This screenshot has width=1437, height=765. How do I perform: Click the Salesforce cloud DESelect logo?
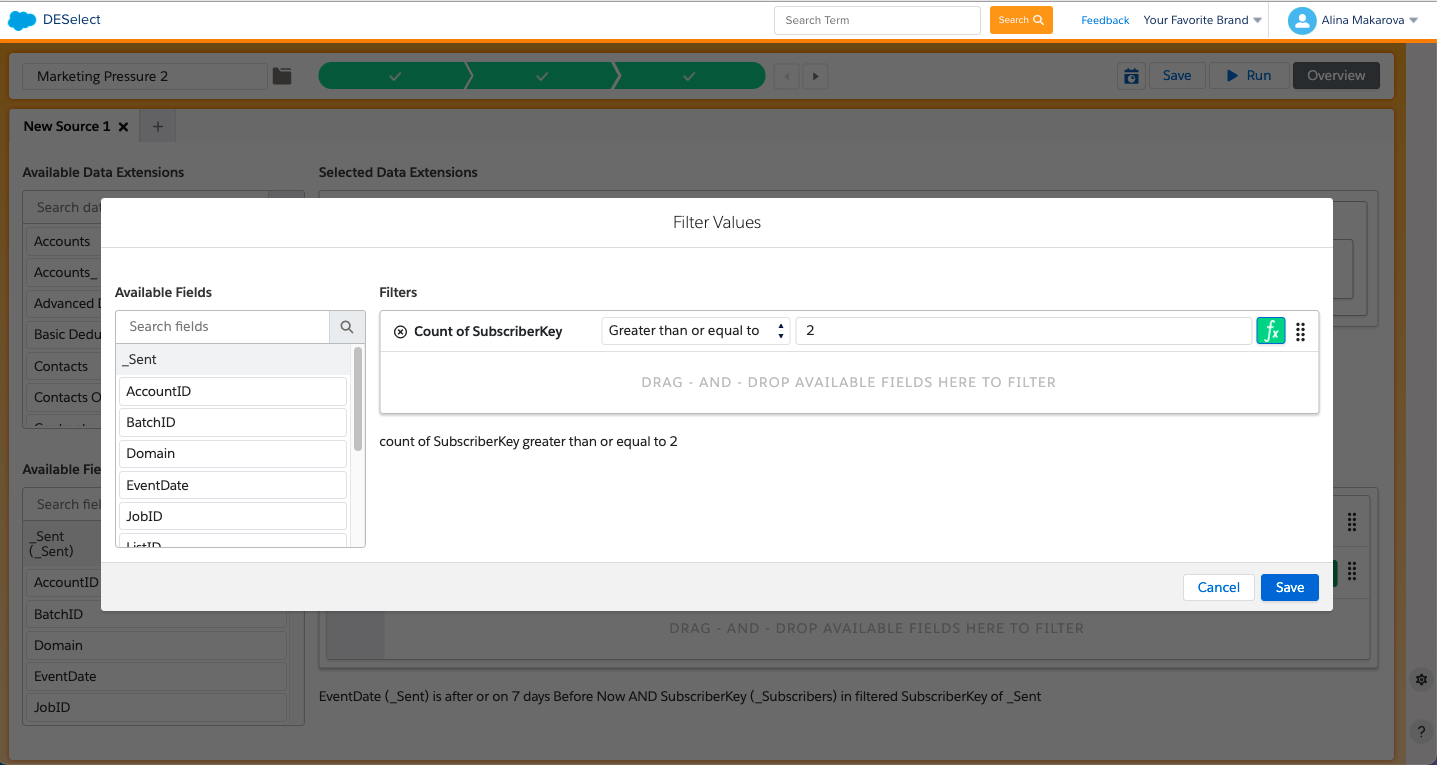click(x=22, y=20)
